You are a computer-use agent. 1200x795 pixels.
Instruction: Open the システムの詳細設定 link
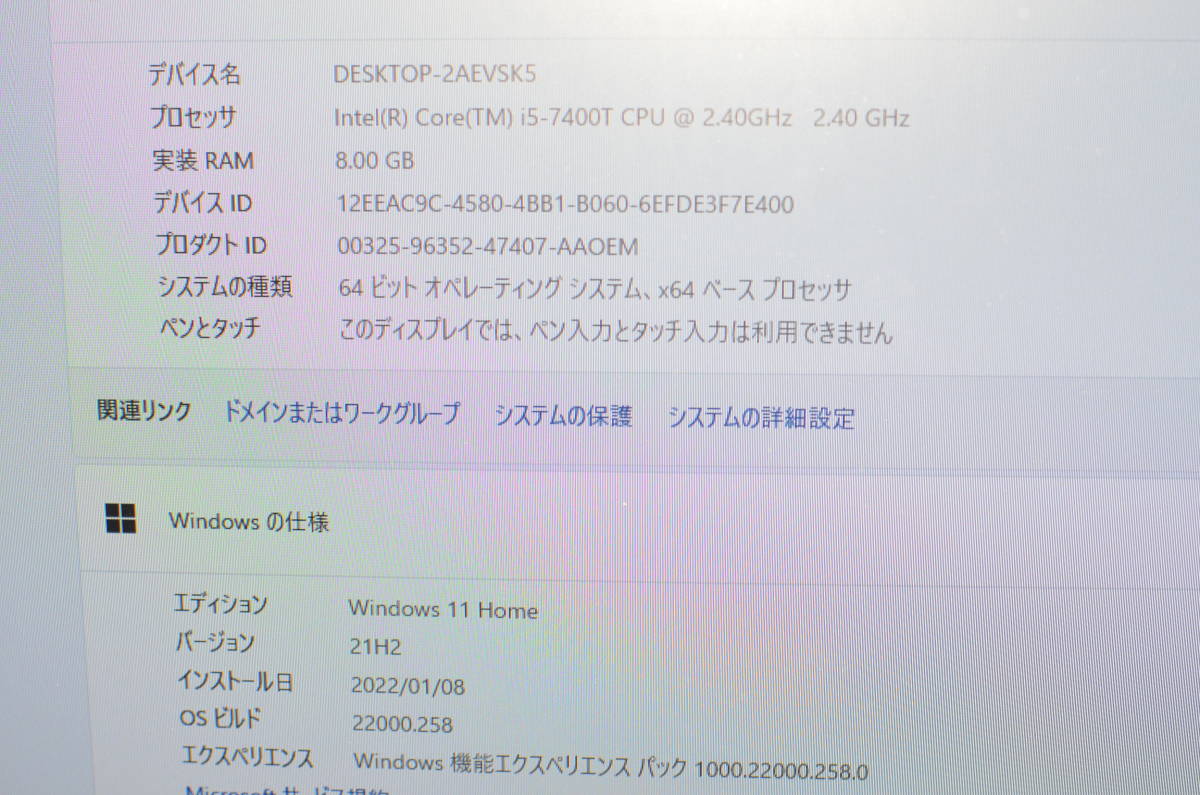pyautogui.click(x=762, y=418)
